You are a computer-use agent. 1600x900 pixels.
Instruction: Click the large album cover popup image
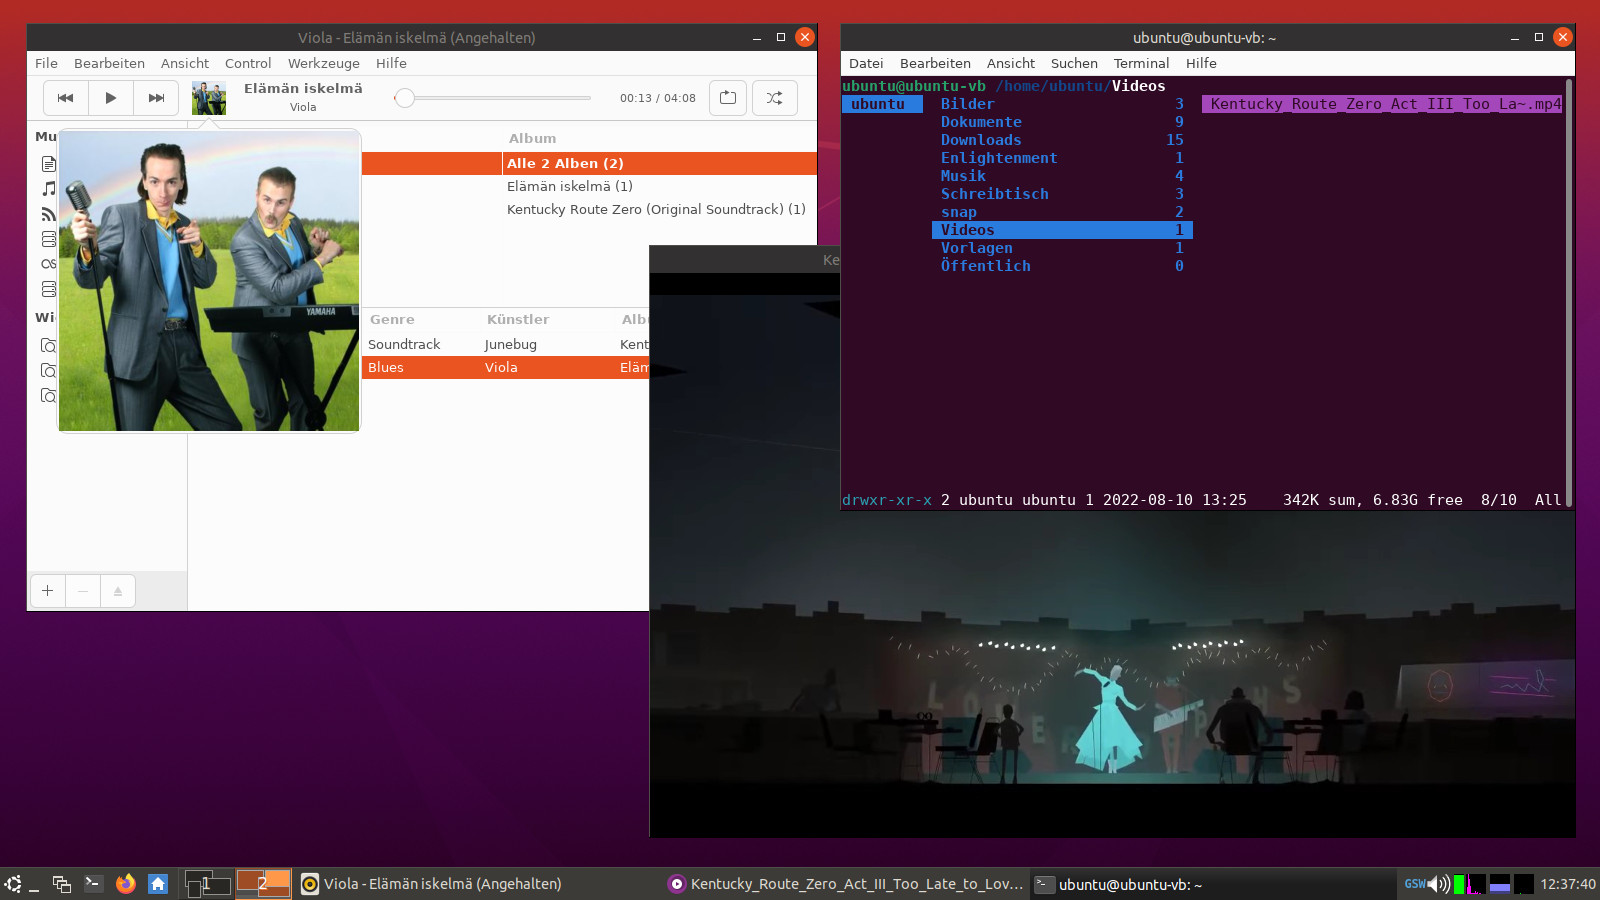(x=209, y=281)
